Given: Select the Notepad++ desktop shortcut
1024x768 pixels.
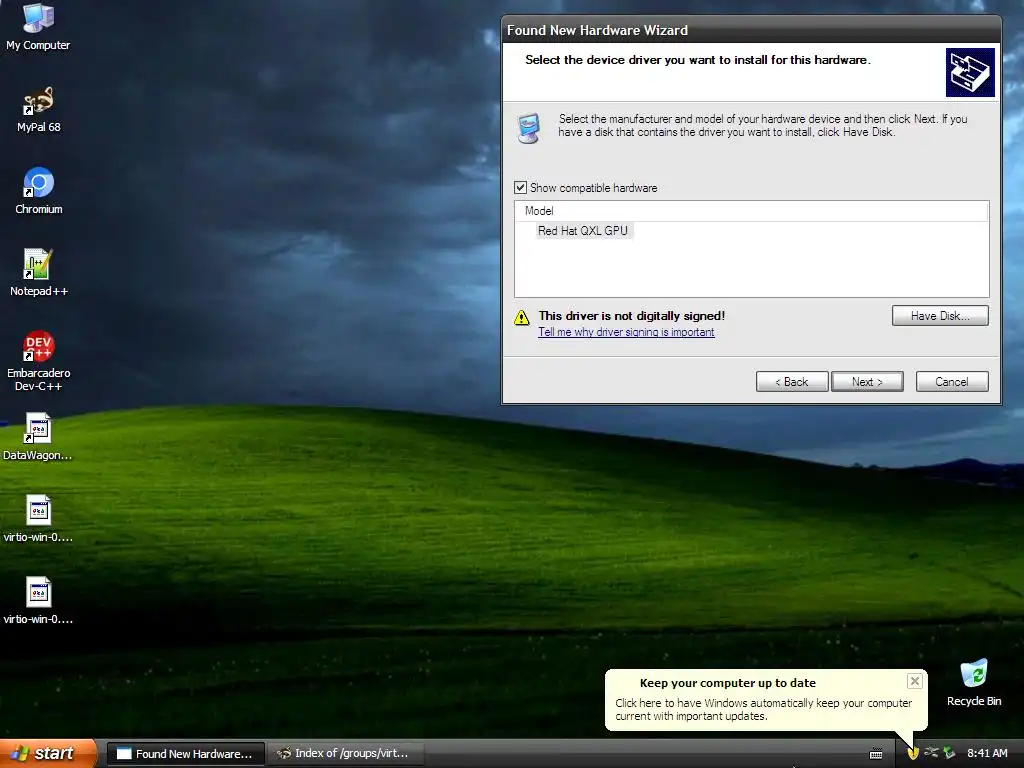Looking at the screenshot, I should click(39, 272).
